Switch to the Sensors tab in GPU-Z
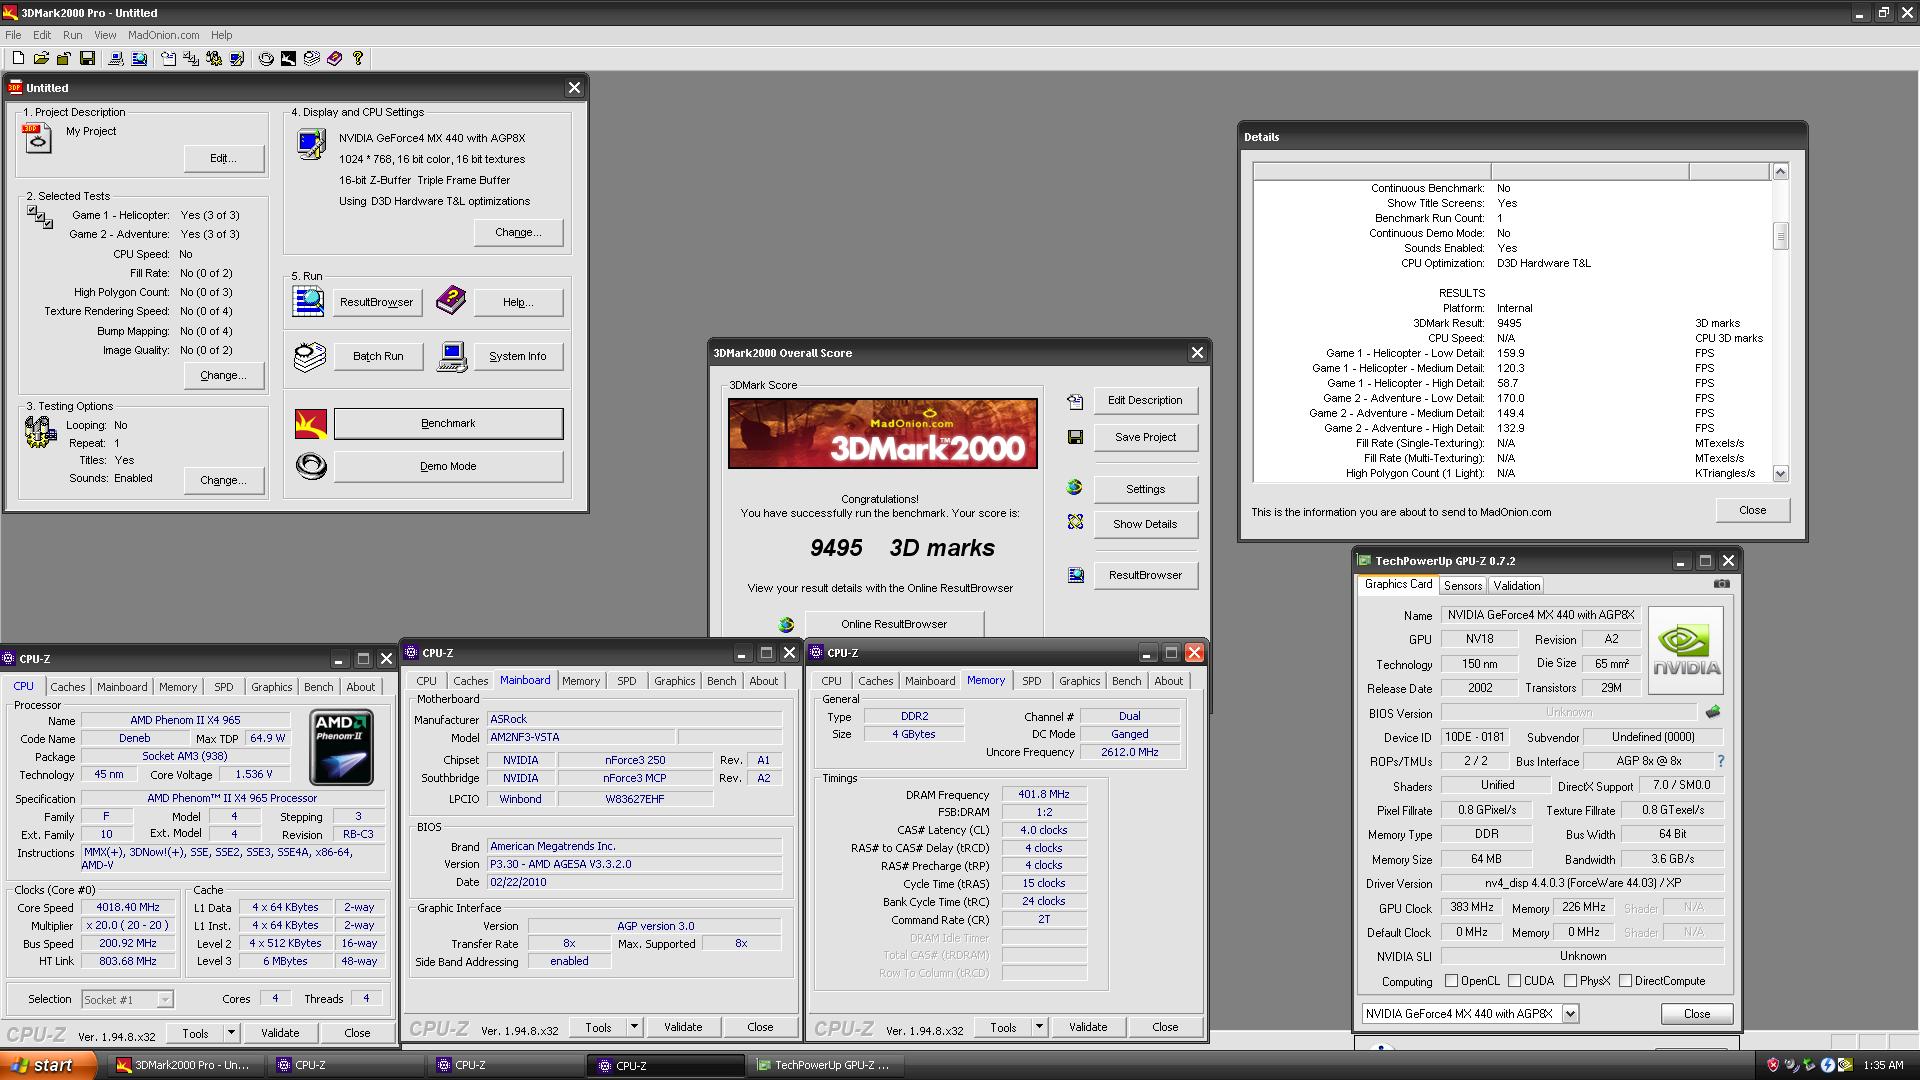The height and width of the screenshot is (1080, 1920). point(1462,586)
